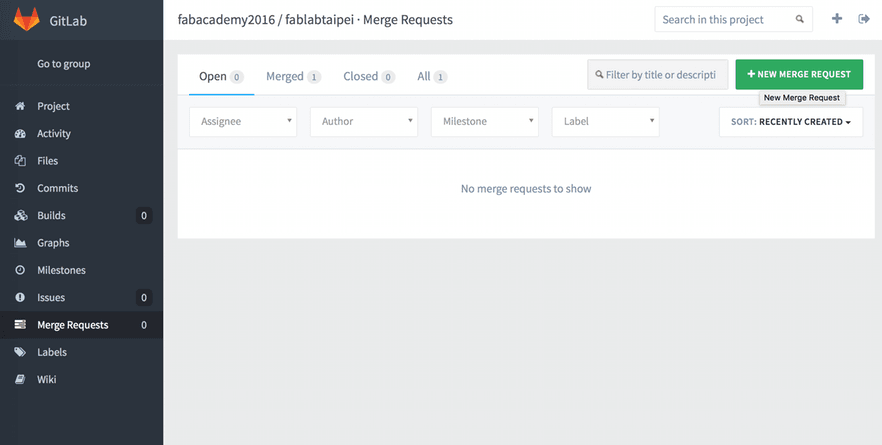Open Builds in the sidebar
The height and width of the screenshot is (445, 882).
point(82,215)
